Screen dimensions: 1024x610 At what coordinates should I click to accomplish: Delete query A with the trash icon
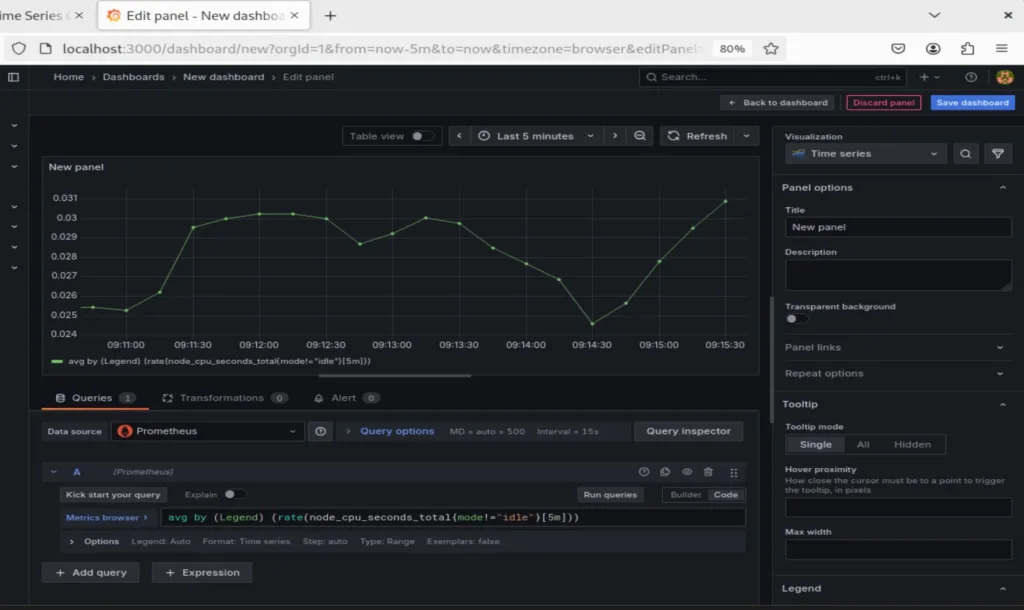point(709,472)
